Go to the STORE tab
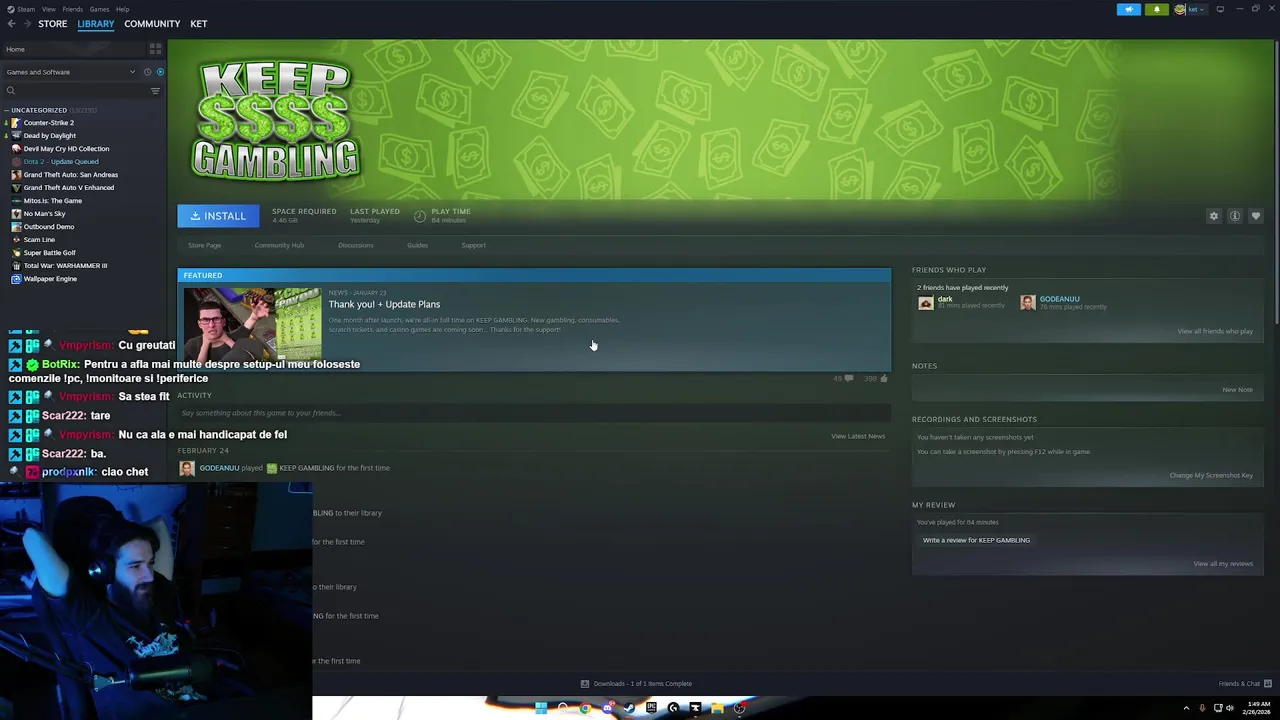 (x=52, y=24)
